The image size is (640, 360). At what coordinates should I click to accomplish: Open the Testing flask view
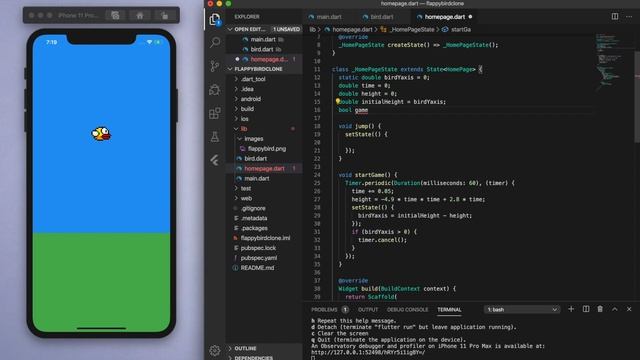tap(215, 137)
